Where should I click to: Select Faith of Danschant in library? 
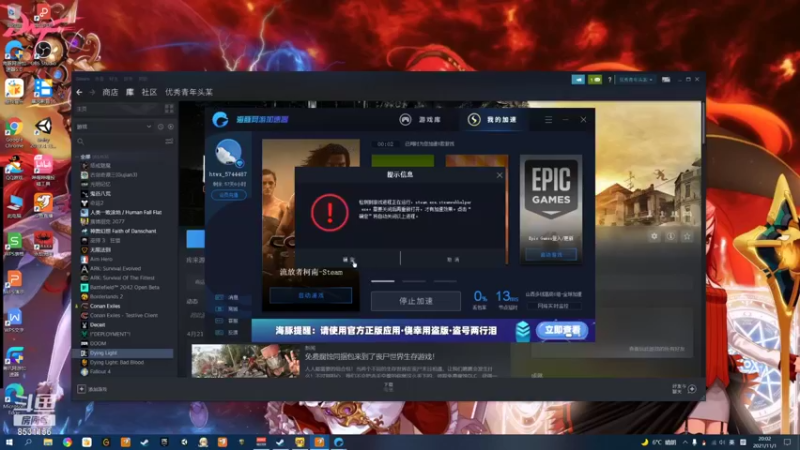coord(123,231)
